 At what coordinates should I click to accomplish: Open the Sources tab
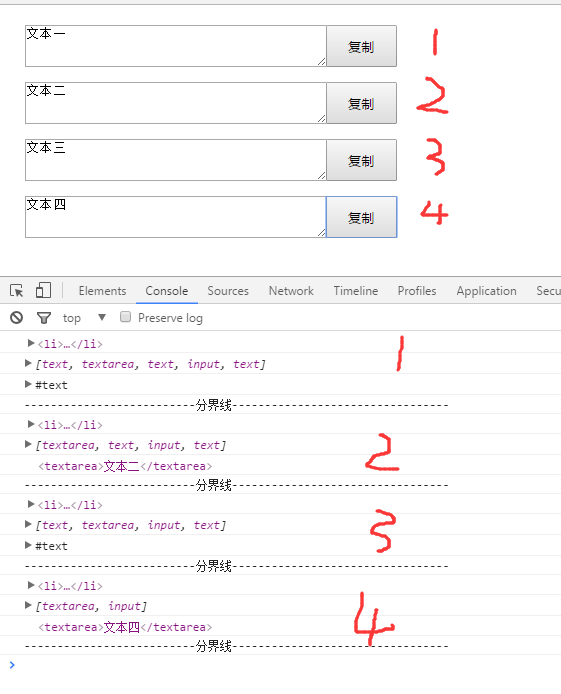pyautogui.click(x=228, y=291)
